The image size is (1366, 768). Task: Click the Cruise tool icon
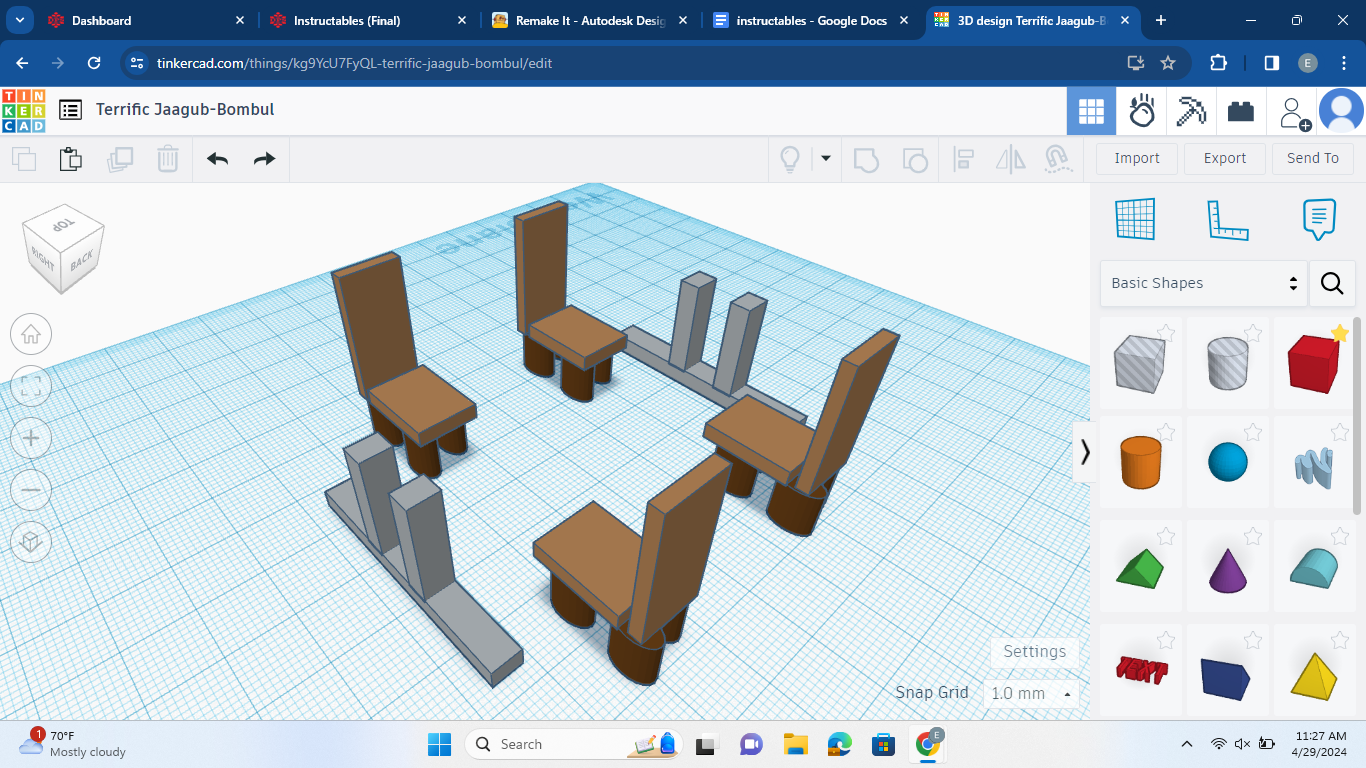coord(1057,159)
